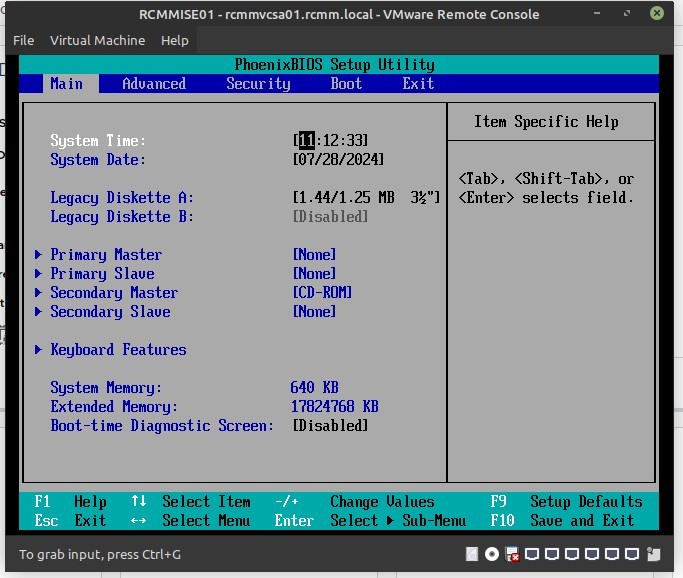Minimize the VMware Remote Console window
The height and width of the screenshot is (578, 683).
coord(597,13)
